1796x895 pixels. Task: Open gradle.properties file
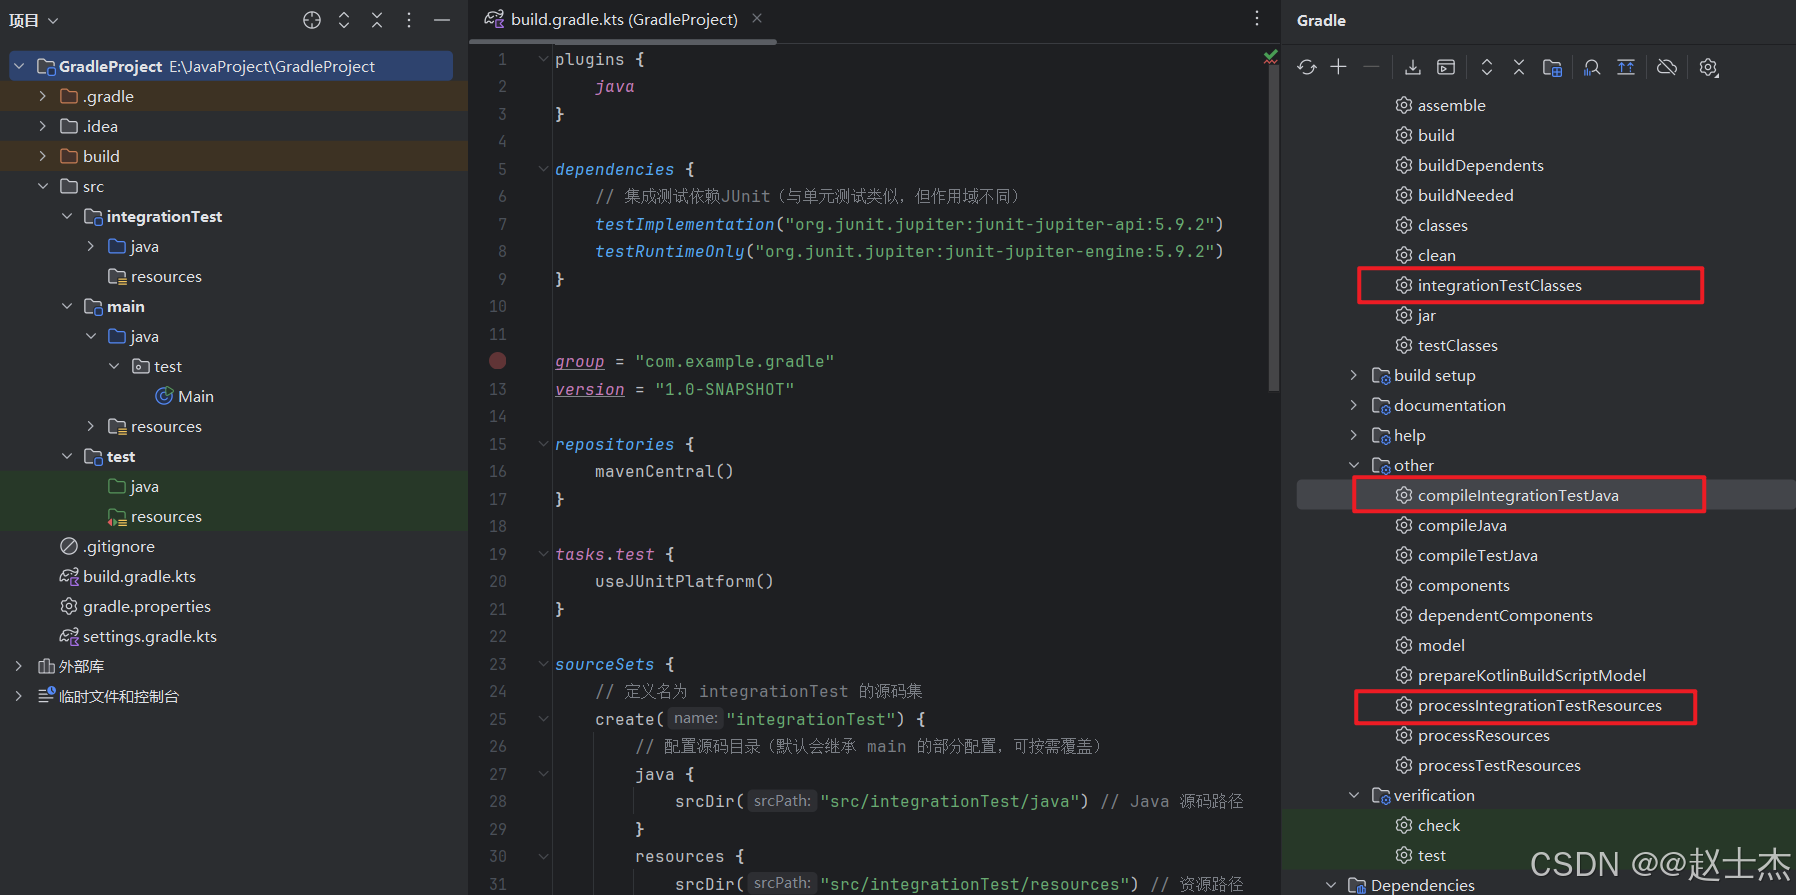pos(135,606)
